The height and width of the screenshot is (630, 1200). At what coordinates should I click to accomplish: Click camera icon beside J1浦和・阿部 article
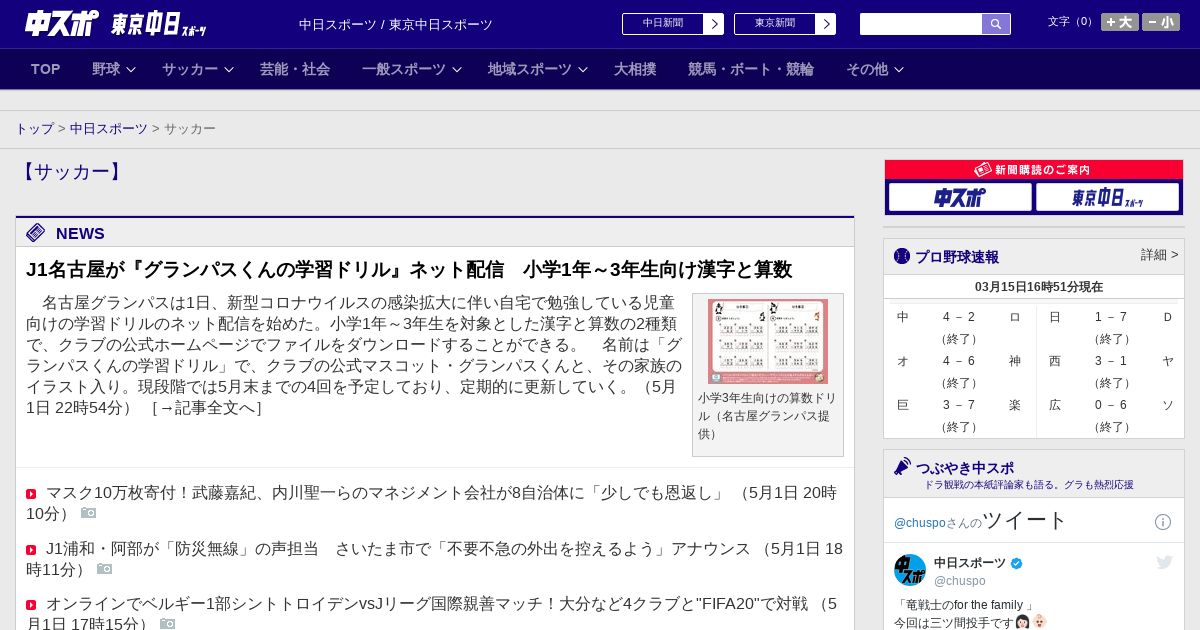tap(105, 569)
